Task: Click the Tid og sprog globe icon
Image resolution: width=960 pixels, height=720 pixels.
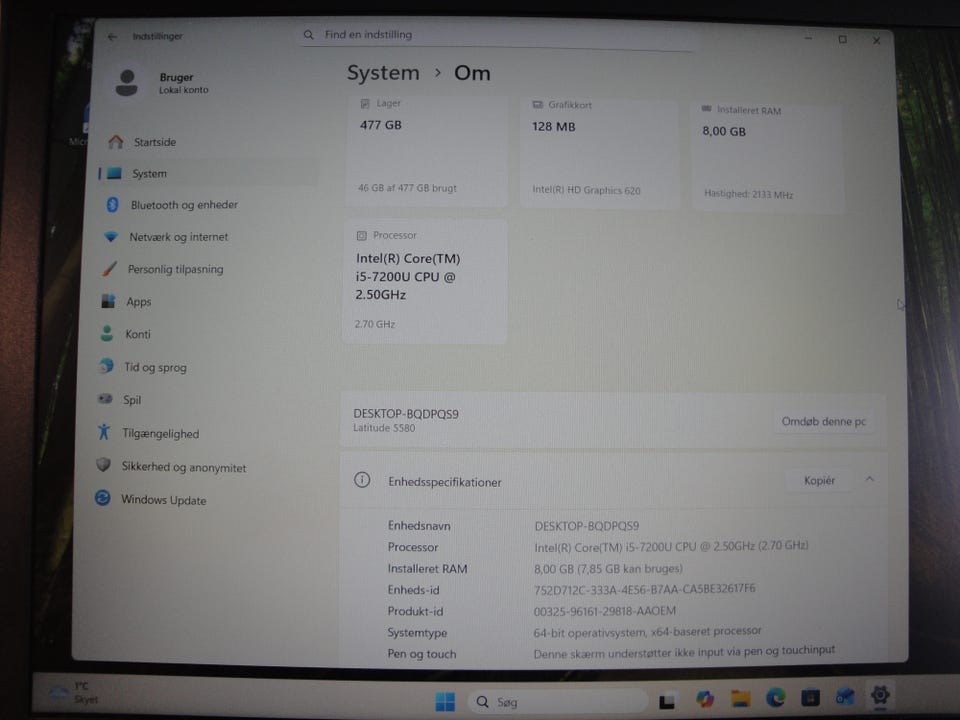Action: pyautogui.click(x=106, y=366)
